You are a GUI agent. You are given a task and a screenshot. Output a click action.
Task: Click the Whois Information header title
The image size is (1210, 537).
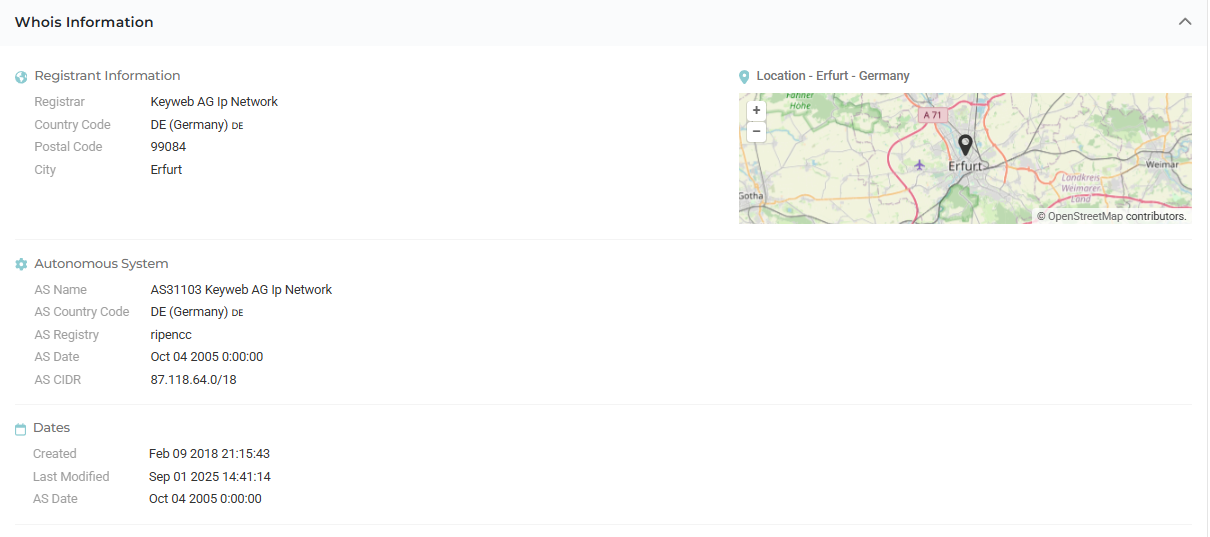pyautogui.click(x=84, y=22)
